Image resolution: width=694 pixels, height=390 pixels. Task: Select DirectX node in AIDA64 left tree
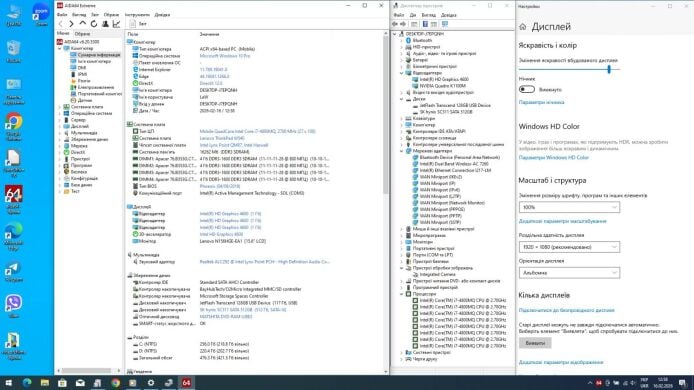[x=78, y=152]
